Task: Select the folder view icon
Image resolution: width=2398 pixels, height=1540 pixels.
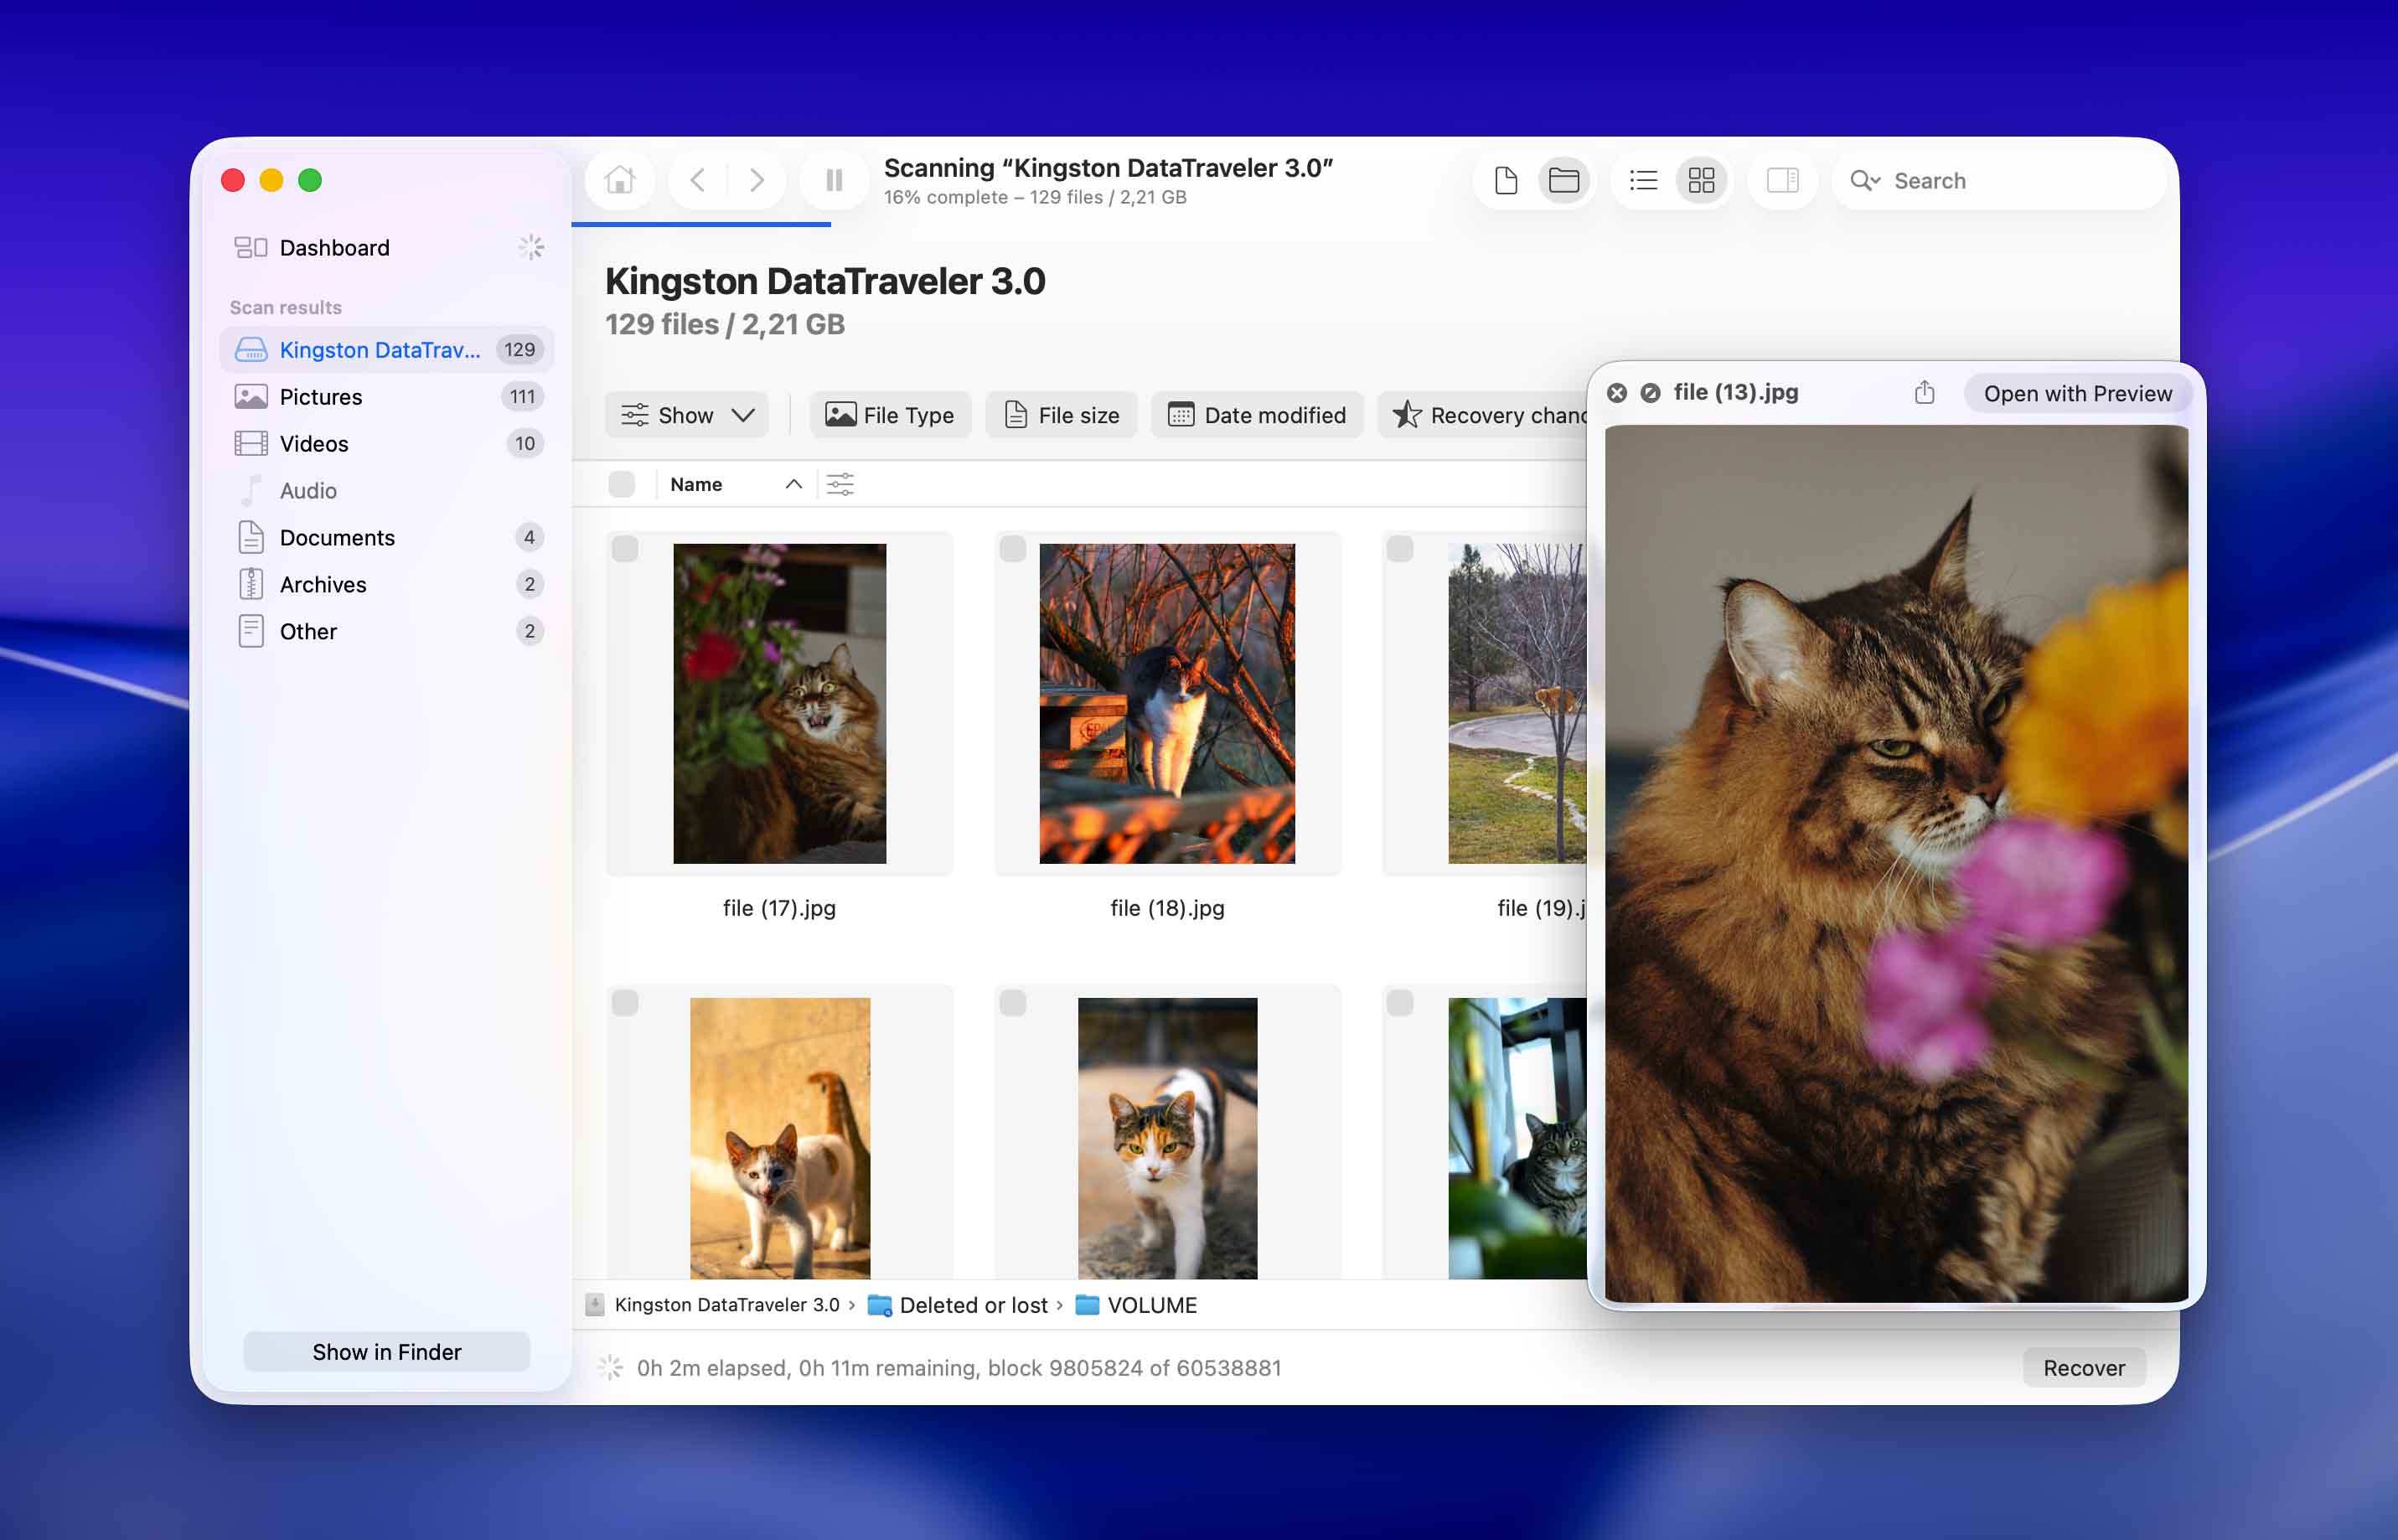Action: coord(1564,180)
